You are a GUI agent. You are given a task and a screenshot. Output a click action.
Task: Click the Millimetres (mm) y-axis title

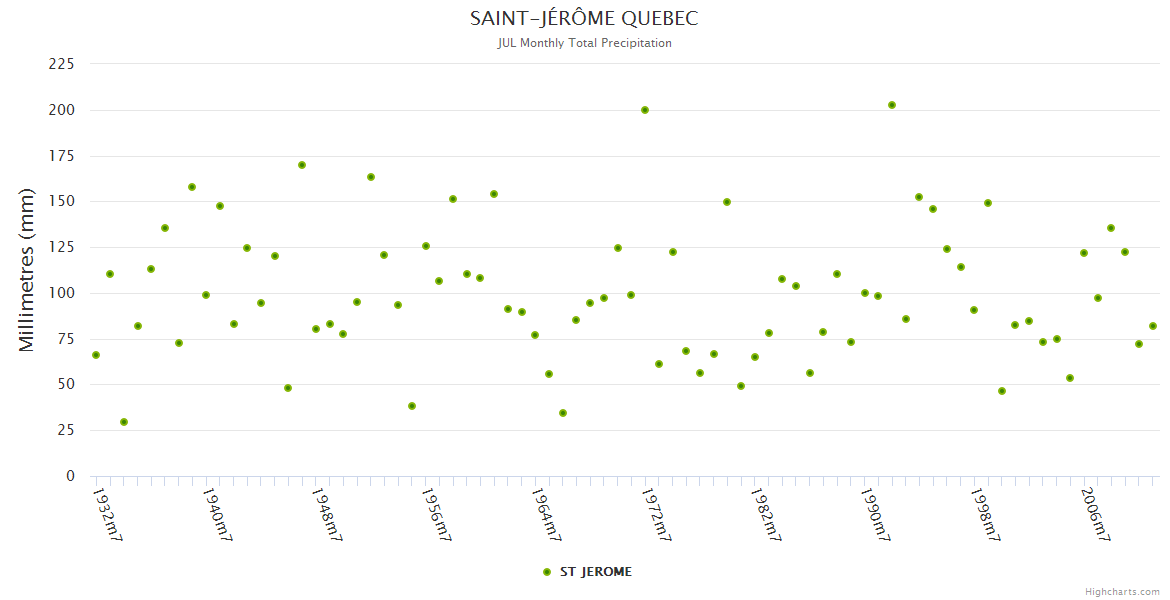click(27, 270)
